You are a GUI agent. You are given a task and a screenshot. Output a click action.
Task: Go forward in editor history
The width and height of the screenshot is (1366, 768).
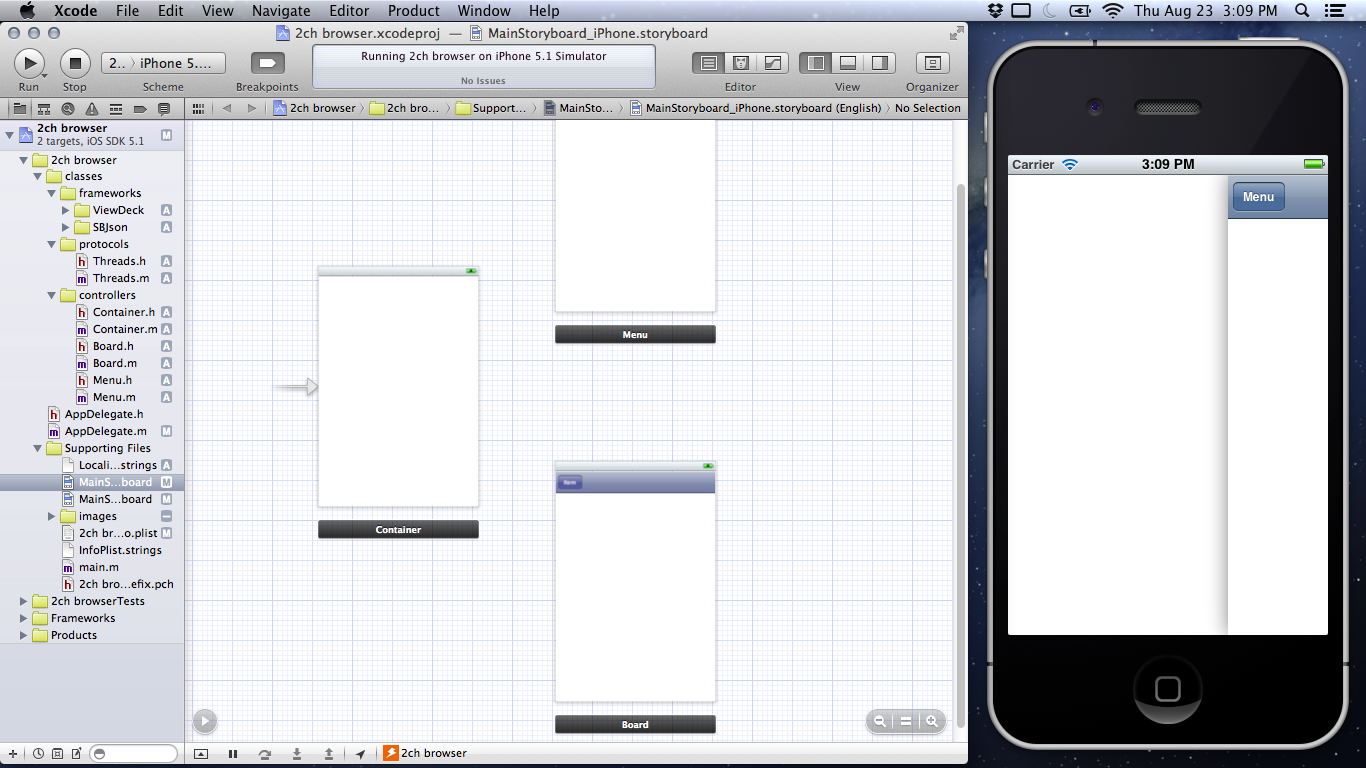(x=251, y=108)
